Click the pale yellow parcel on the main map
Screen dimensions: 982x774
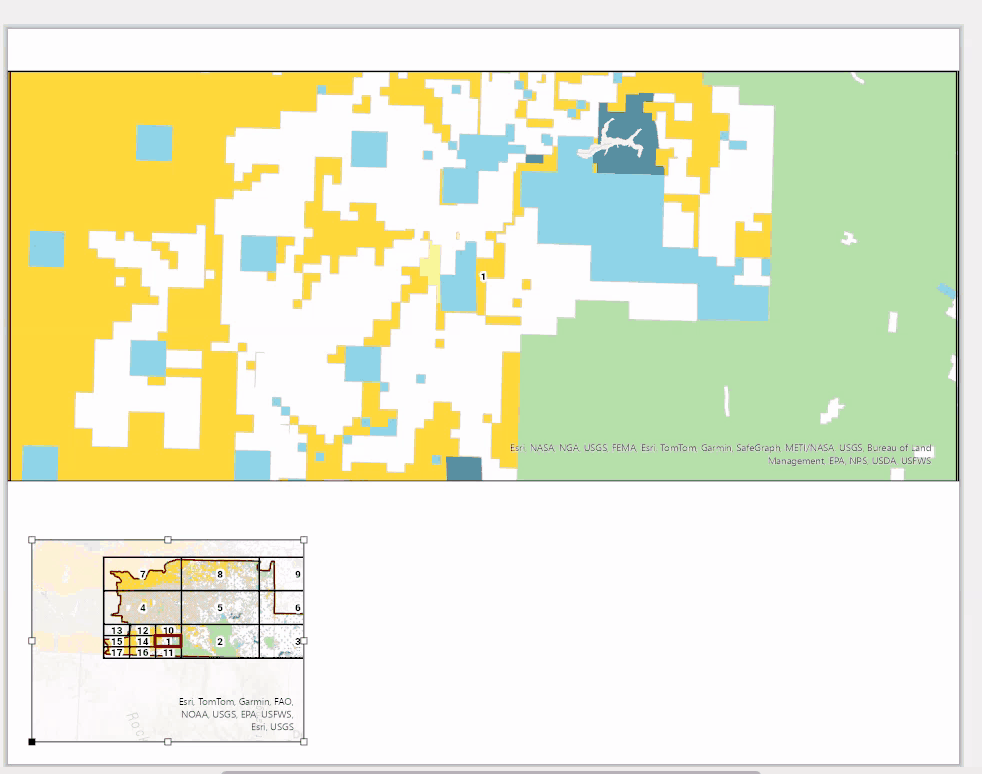(x=430, y=265)
